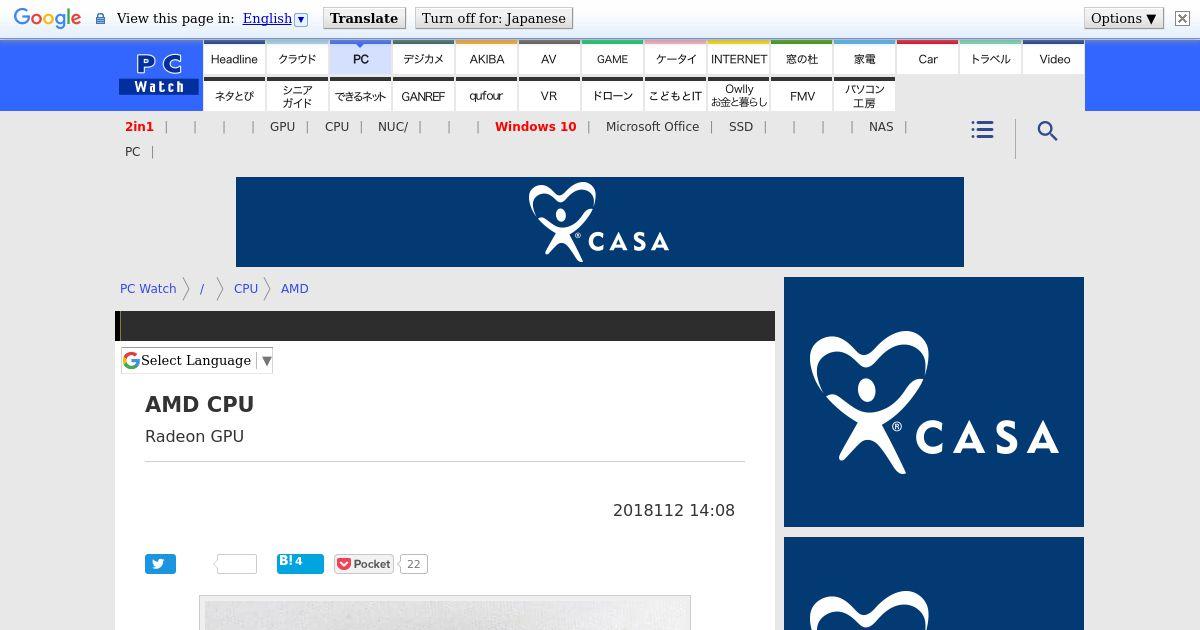Screen dimensions: 1200x630
Task: Open the できるネット tab
Action: (x=361, y=96)
